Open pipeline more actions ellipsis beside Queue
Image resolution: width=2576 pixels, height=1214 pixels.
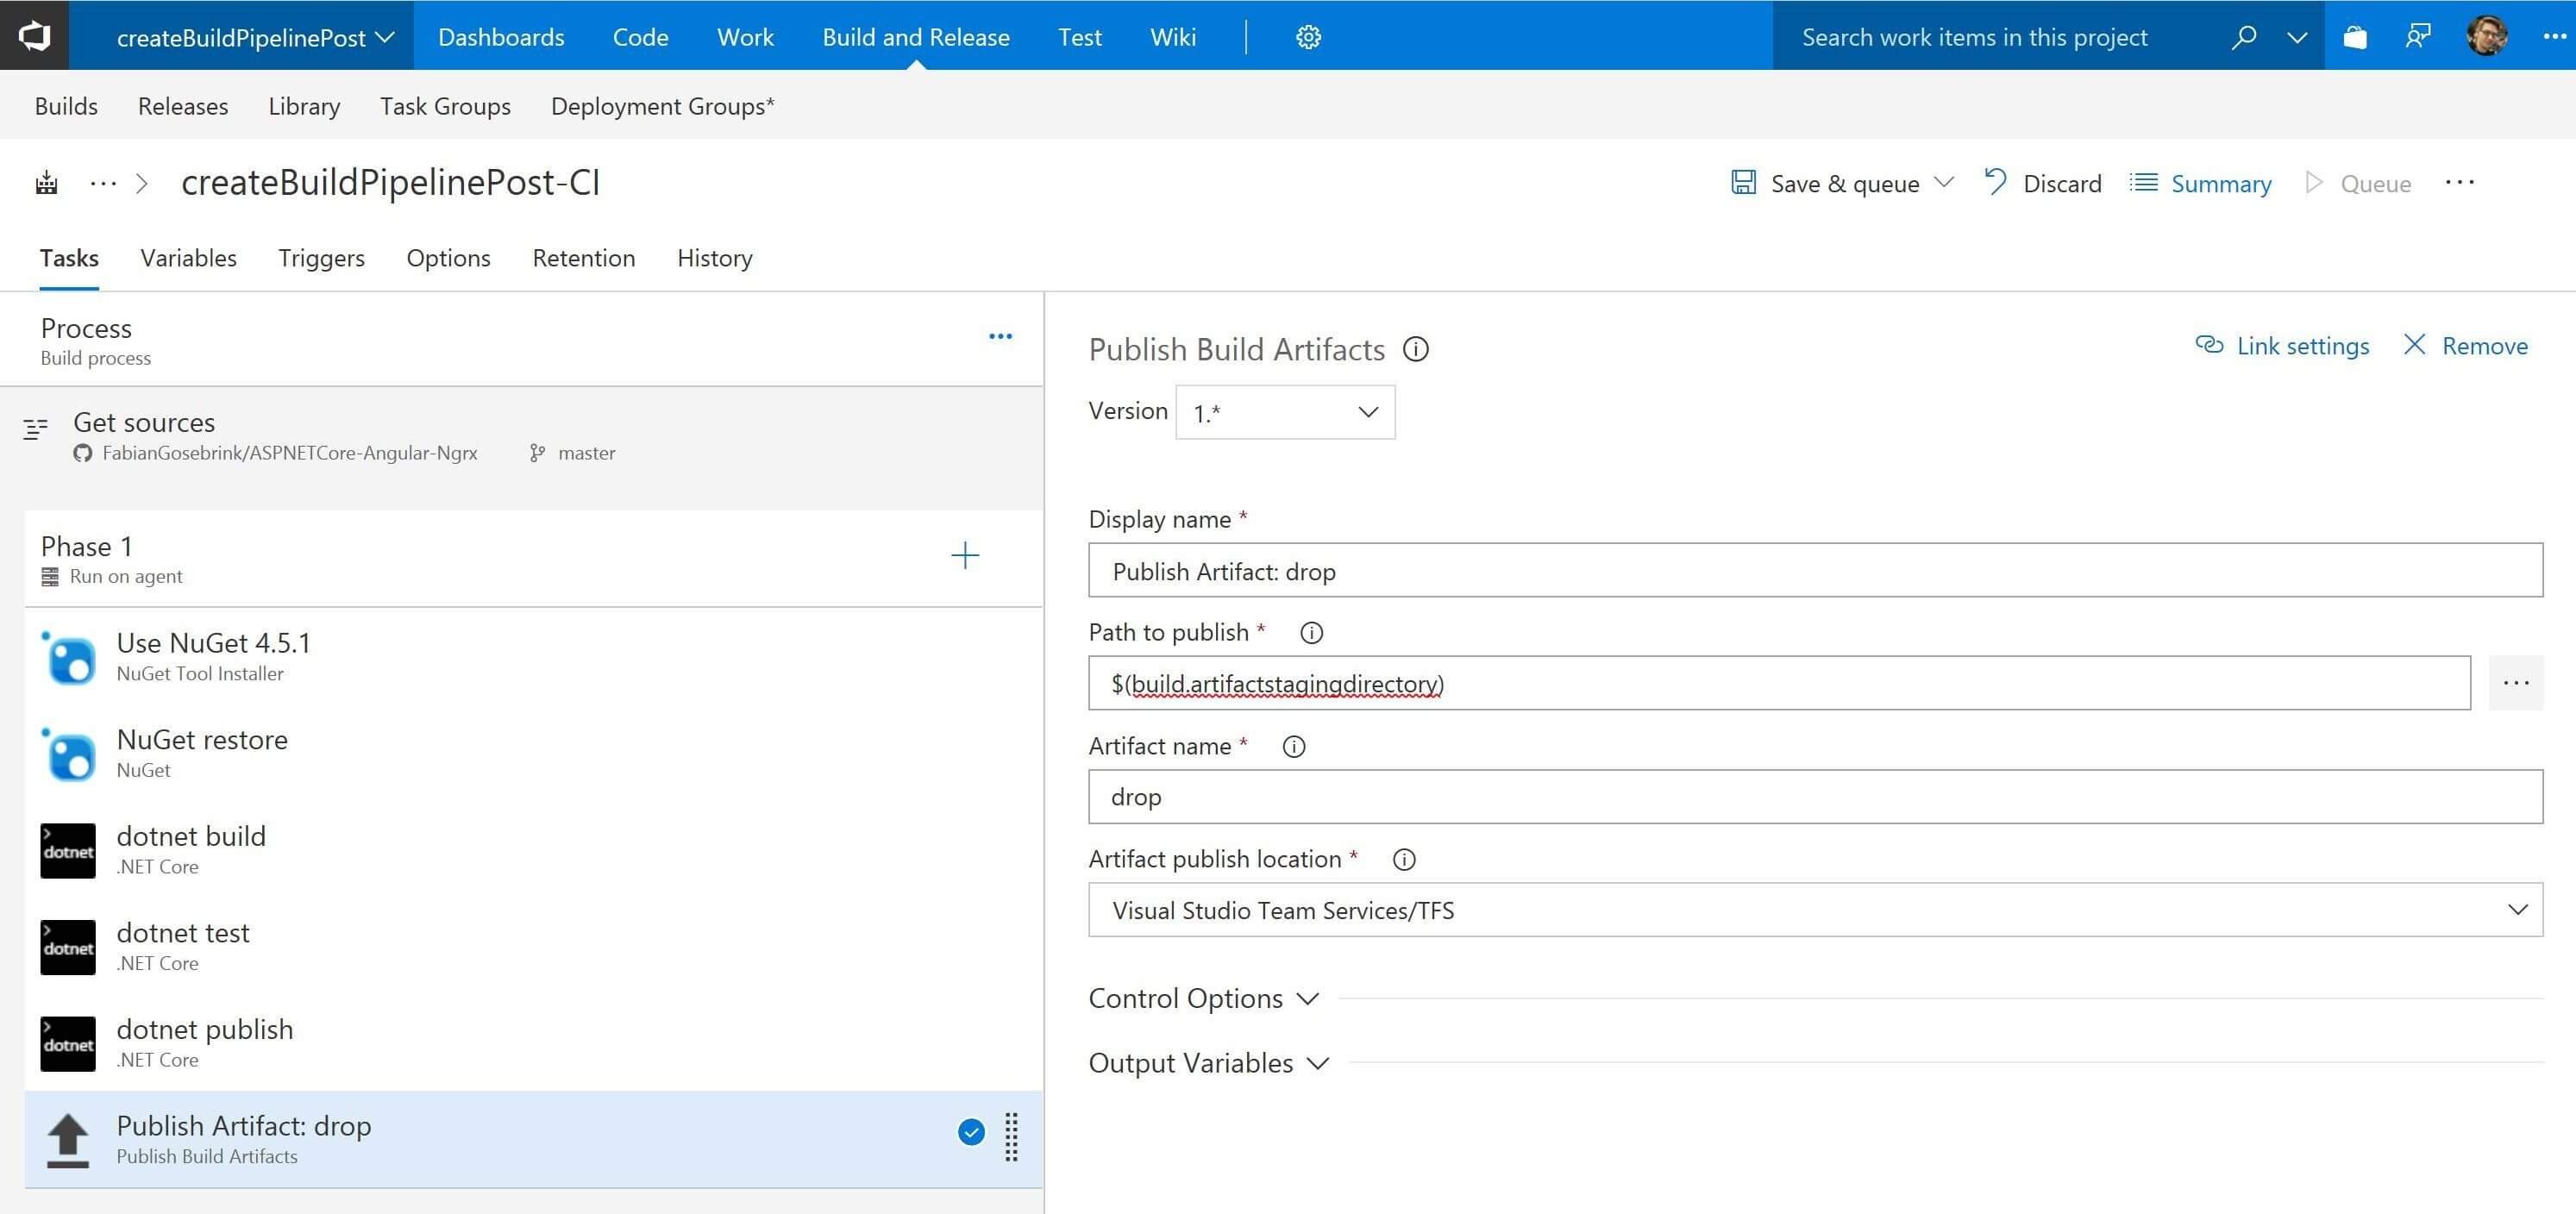tap(2459, 182)
